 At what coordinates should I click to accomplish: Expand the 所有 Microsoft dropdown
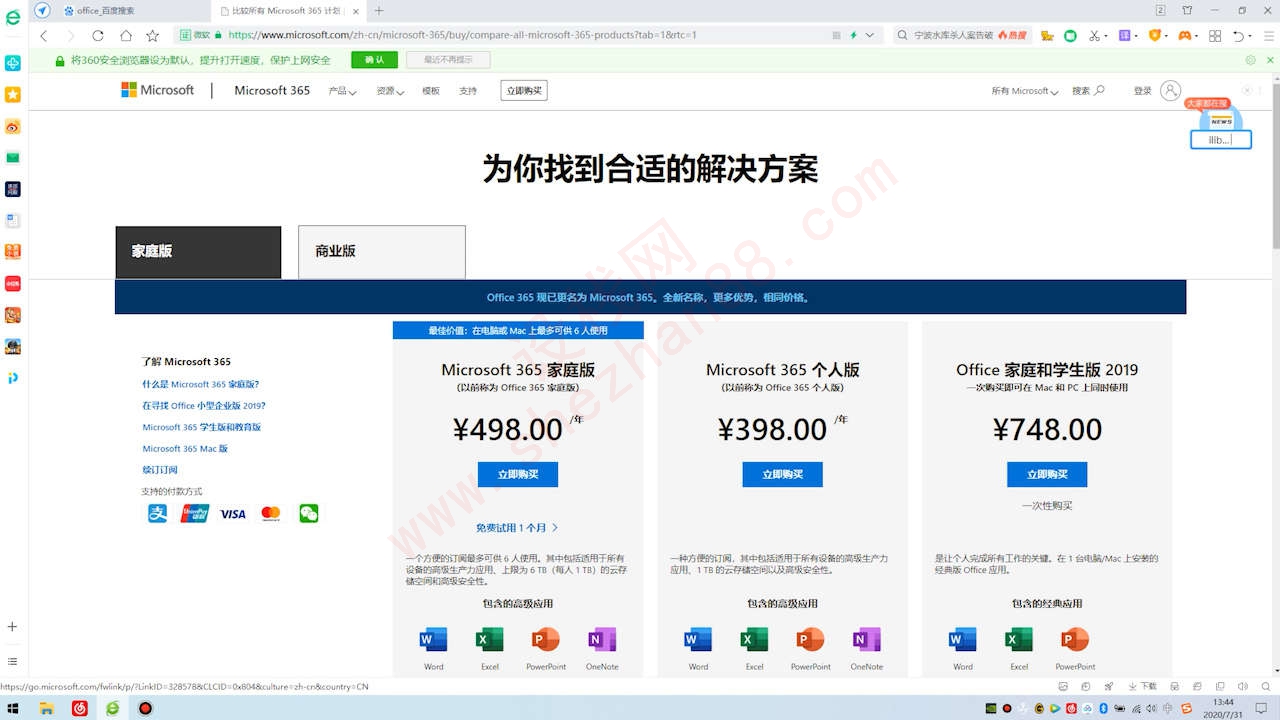[x=1025, y=91]
